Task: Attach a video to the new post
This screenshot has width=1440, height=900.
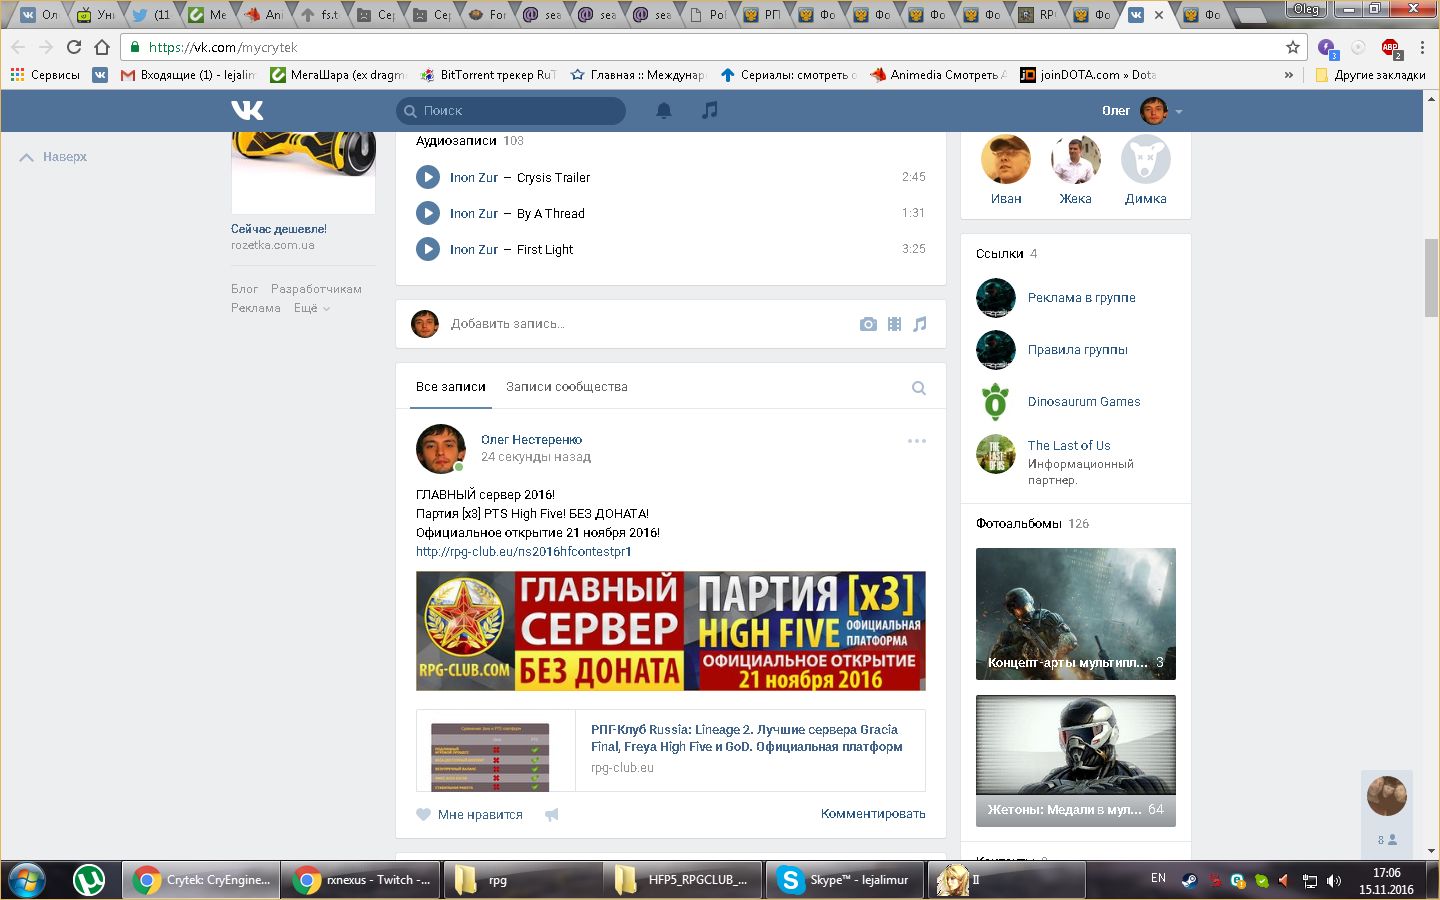Action: click(x=894, y=324)
